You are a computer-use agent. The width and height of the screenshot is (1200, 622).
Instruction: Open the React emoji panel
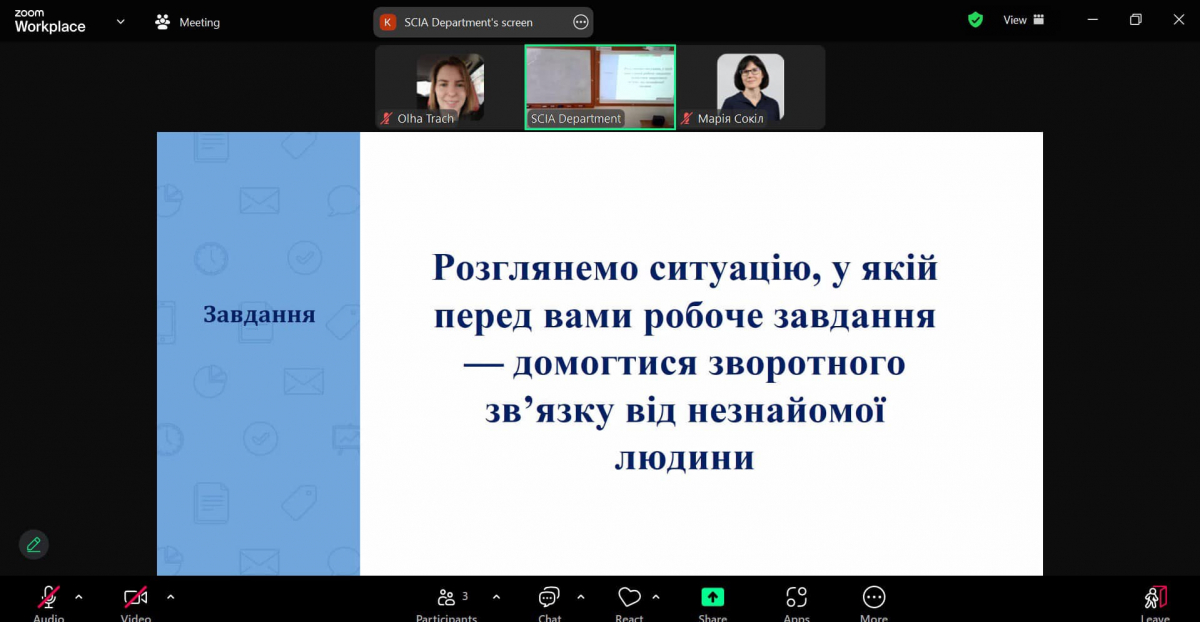(629, 600)
